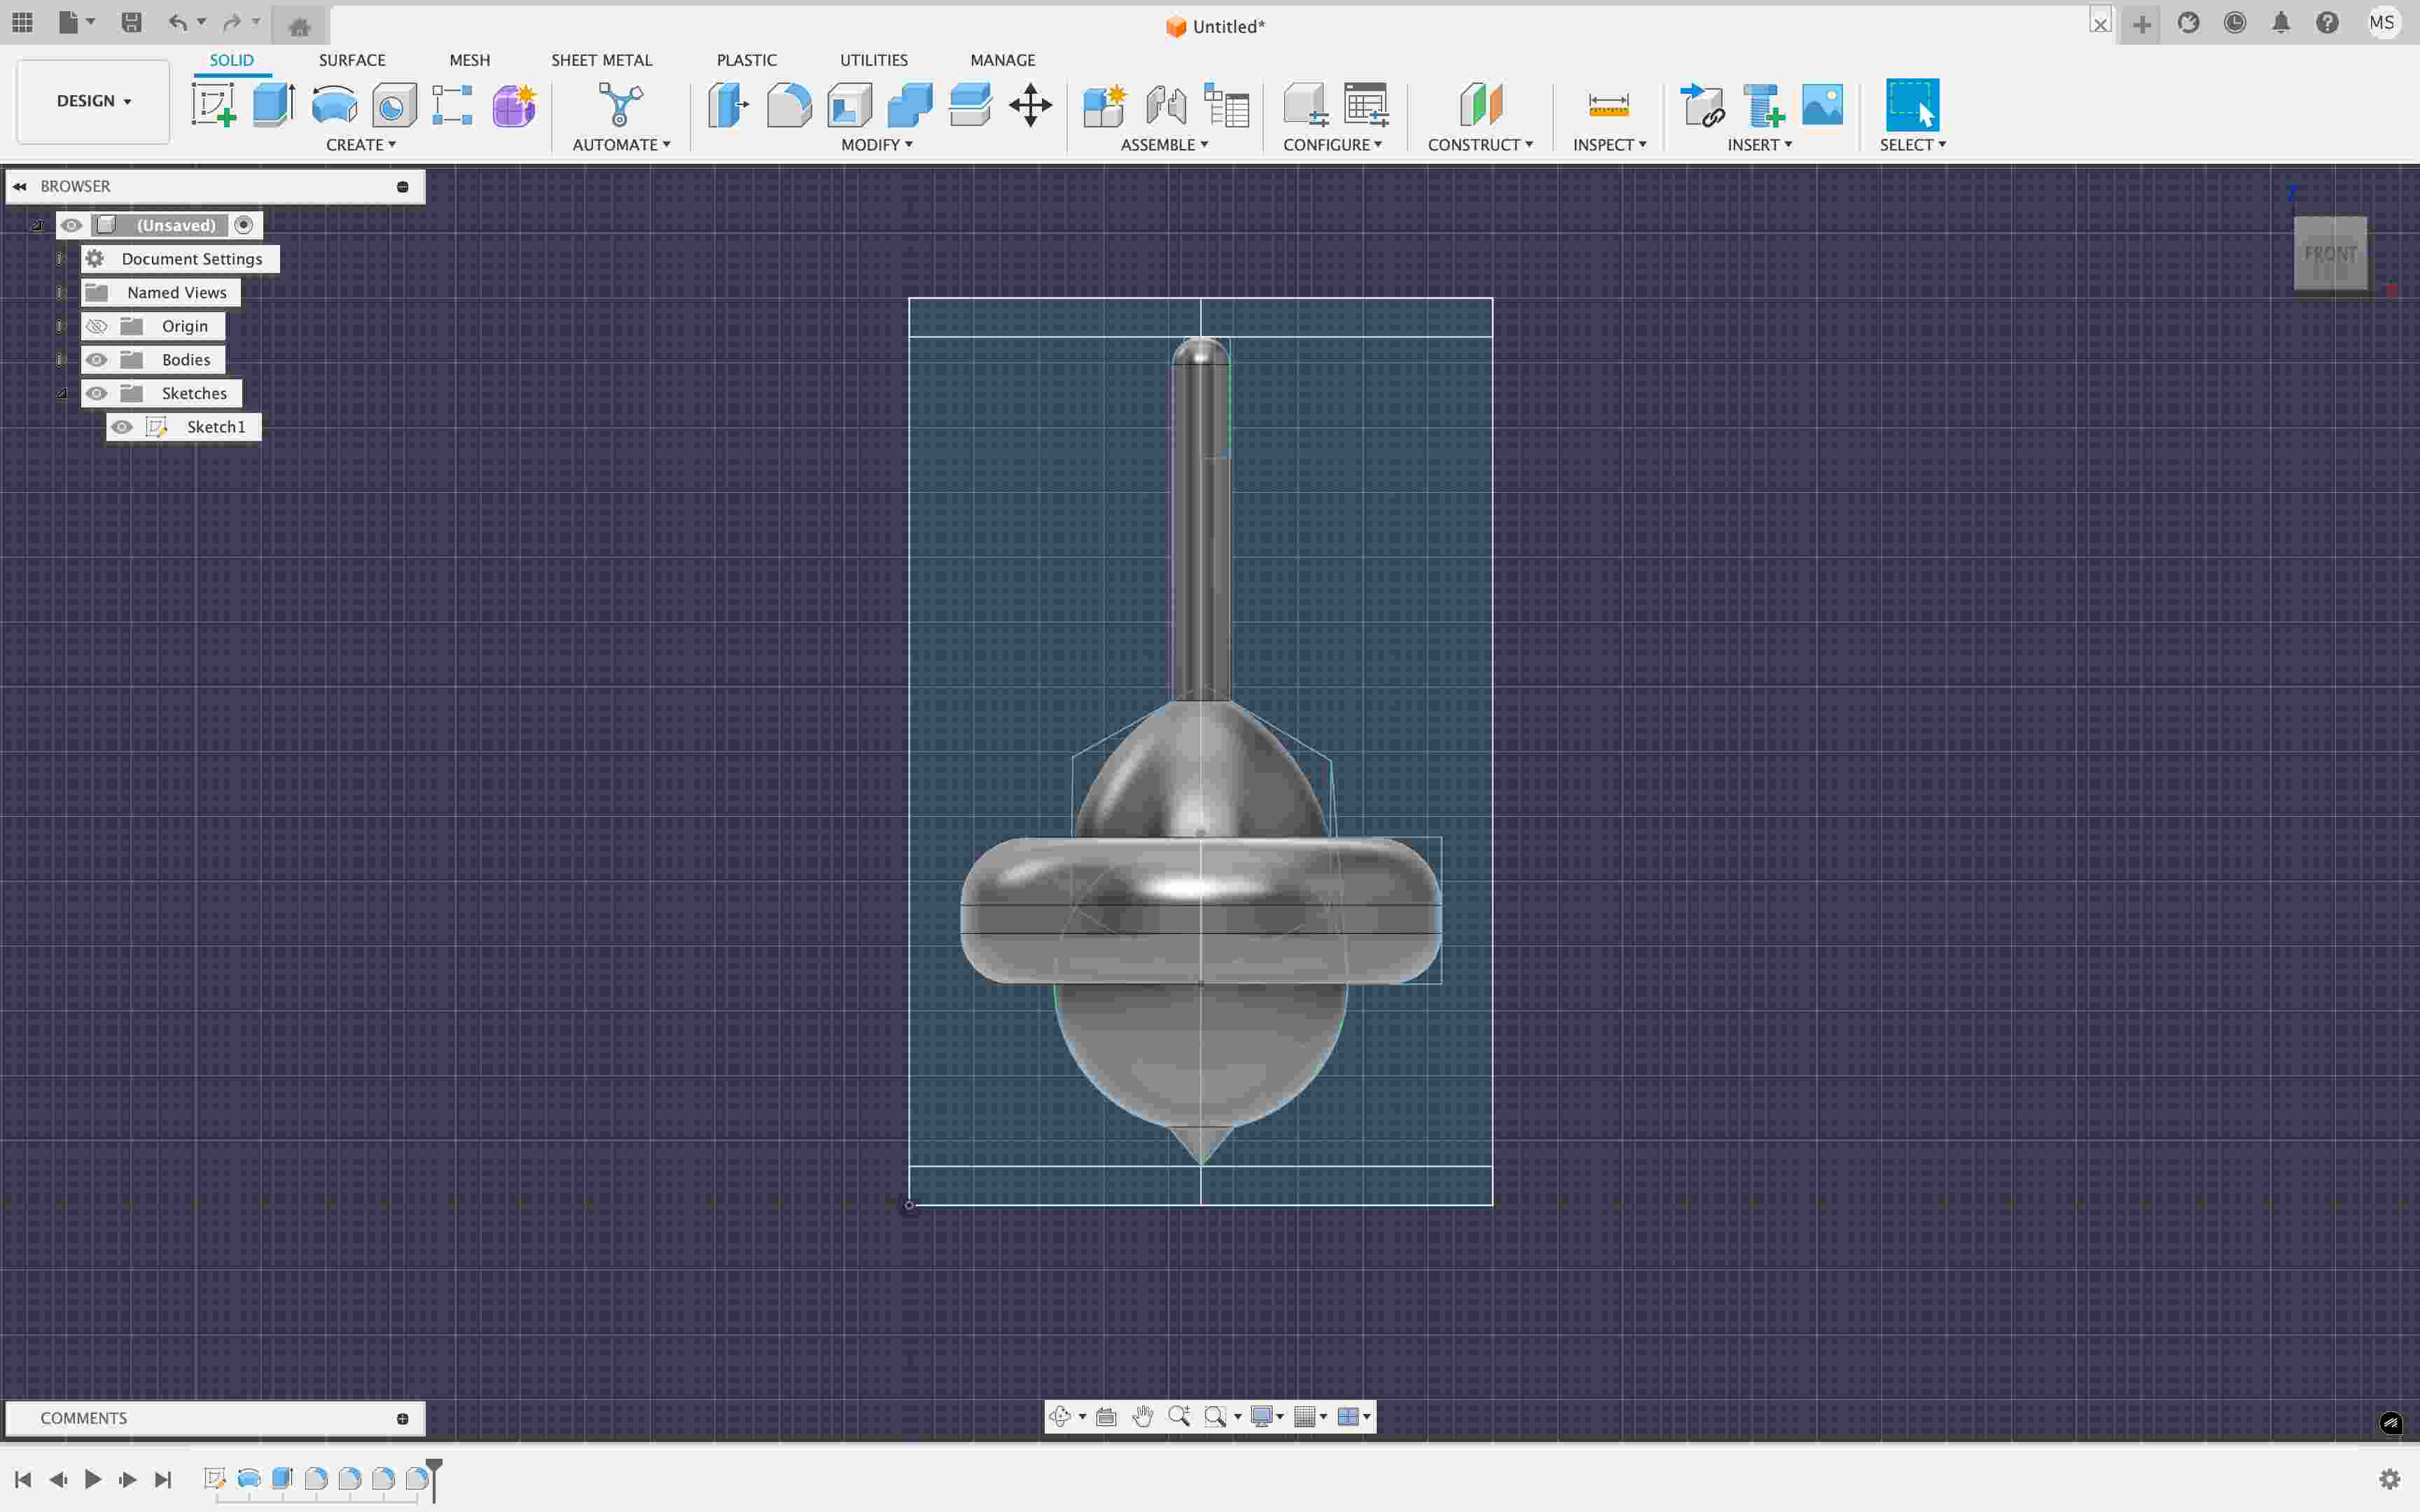
Task: Open the Modify dropdown menu
Action: pos(877,145)
